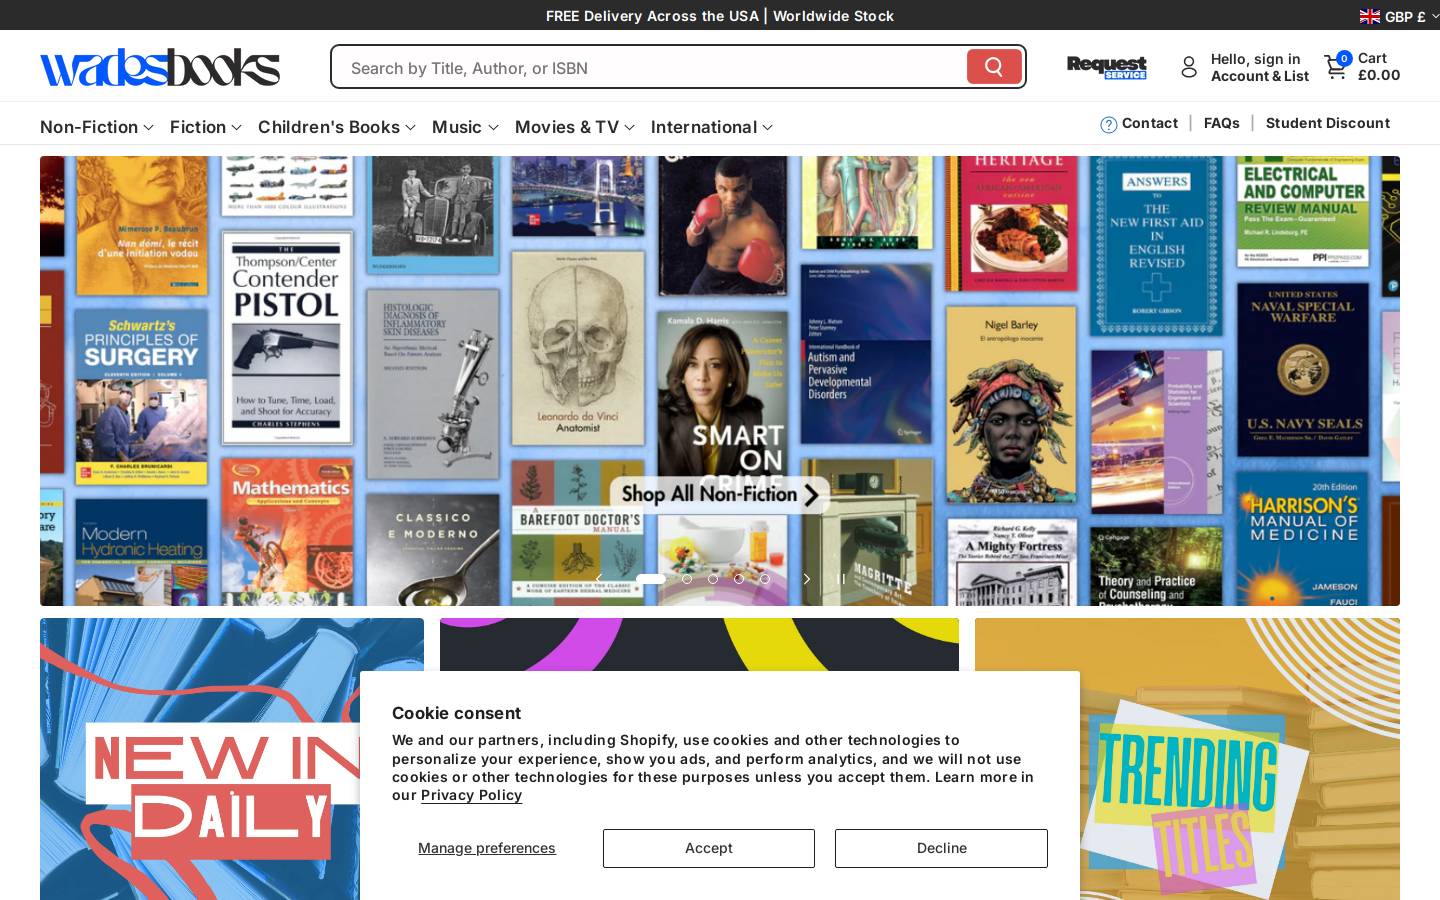Select the UK flag currency icon
The image size is (1440, 900).
click(x=1370, y=16)
